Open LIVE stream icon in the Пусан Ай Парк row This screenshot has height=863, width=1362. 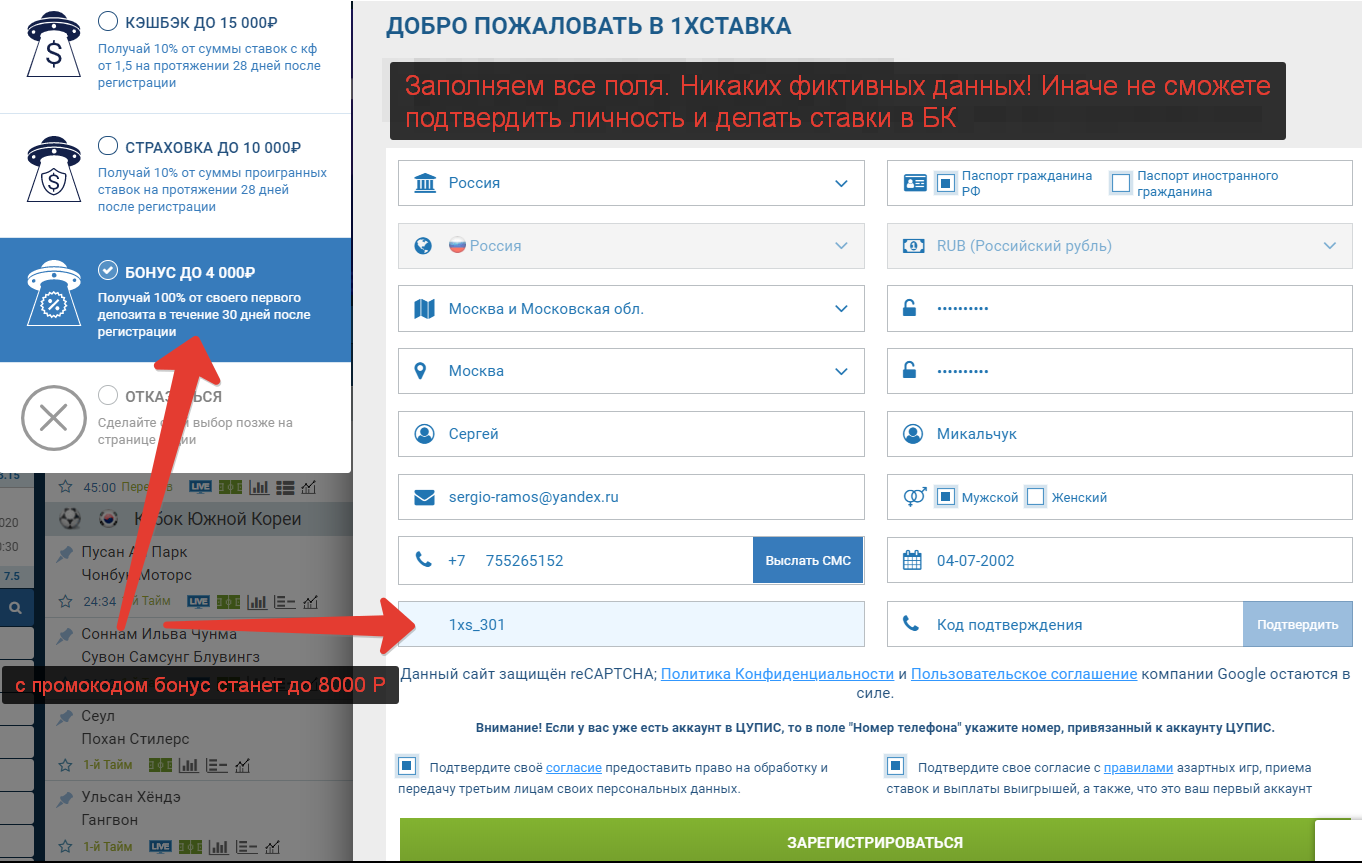199,601
